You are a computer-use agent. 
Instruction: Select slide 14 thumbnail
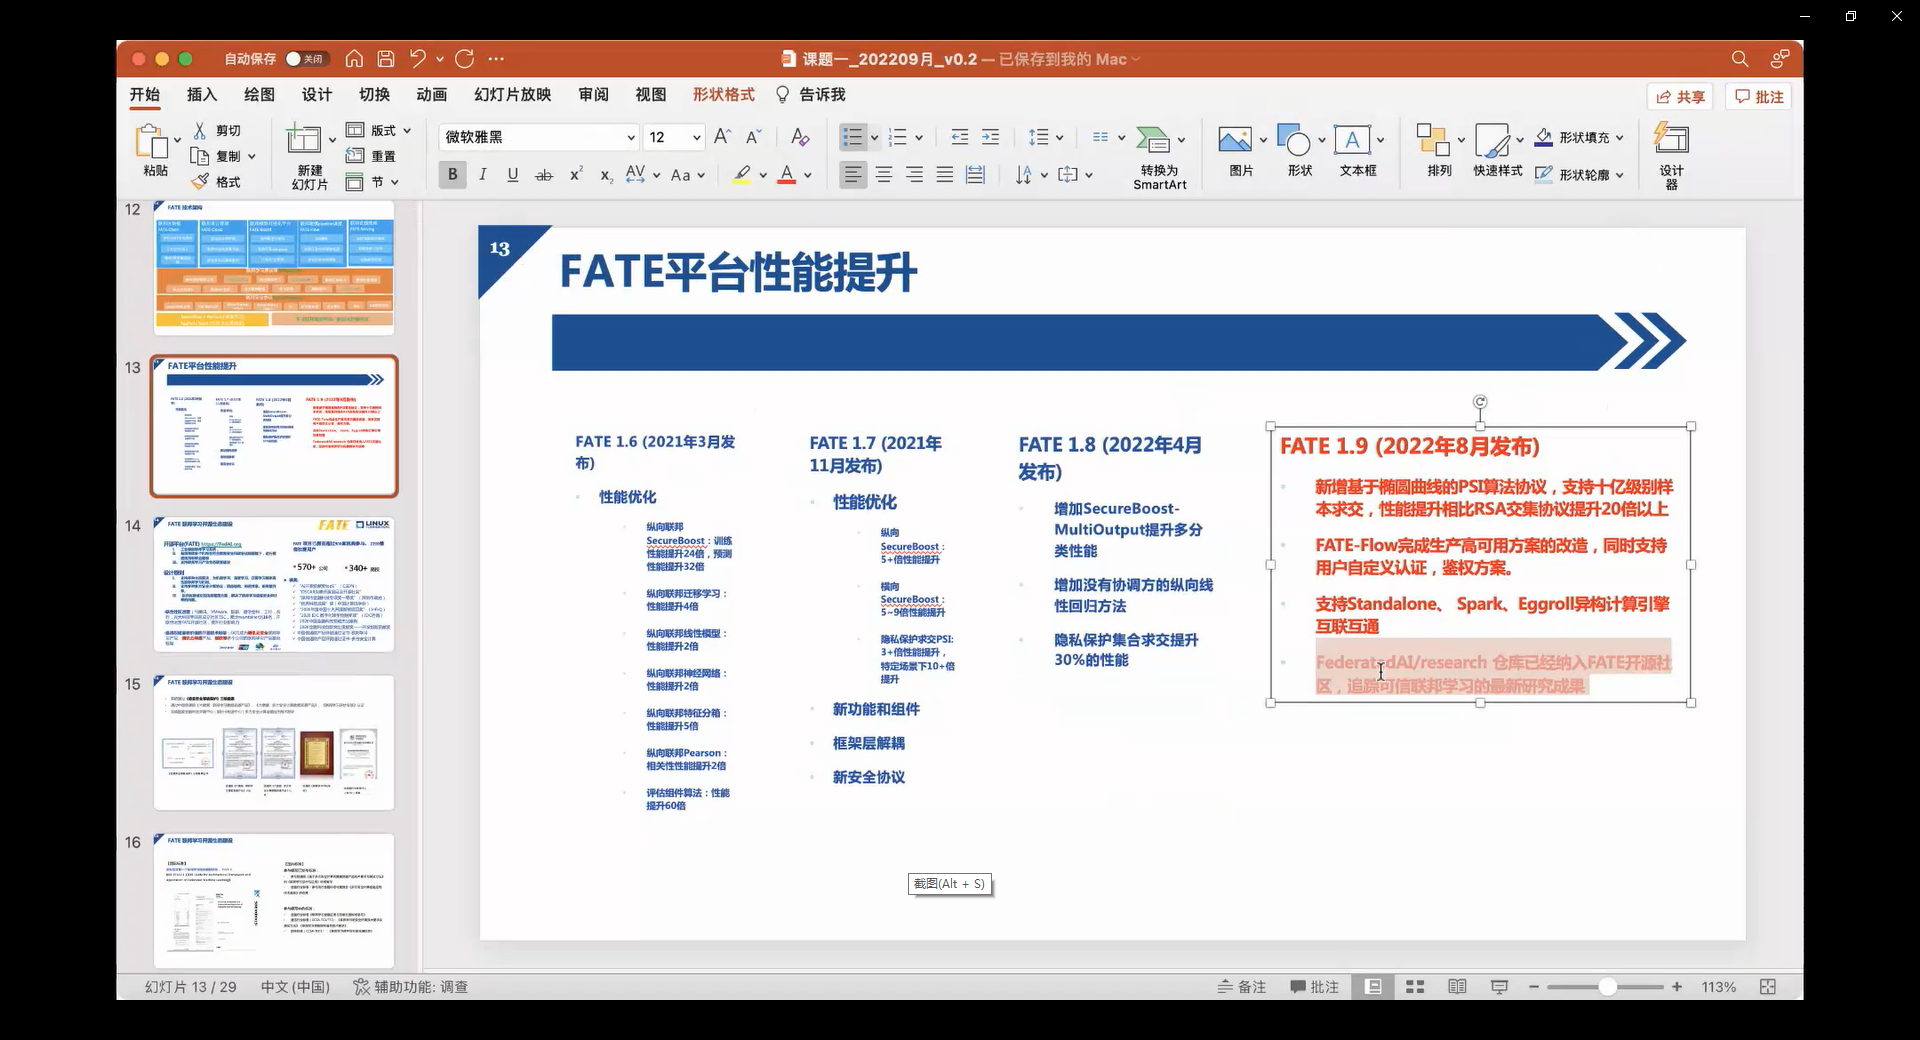click(274, 584)
